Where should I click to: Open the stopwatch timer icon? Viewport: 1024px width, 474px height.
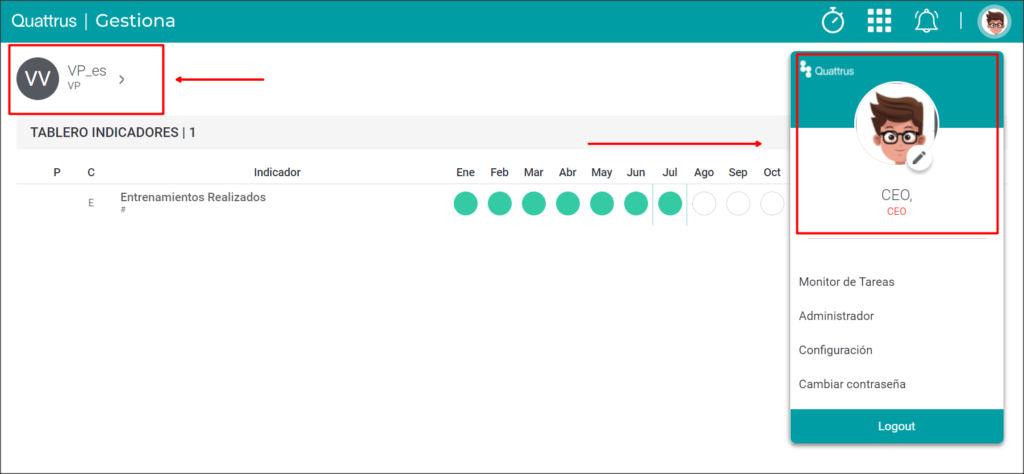click(x=833, y=21)
